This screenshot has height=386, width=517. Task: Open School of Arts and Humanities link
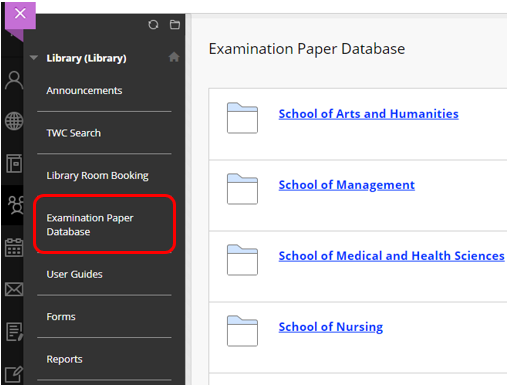coord(369,114)
